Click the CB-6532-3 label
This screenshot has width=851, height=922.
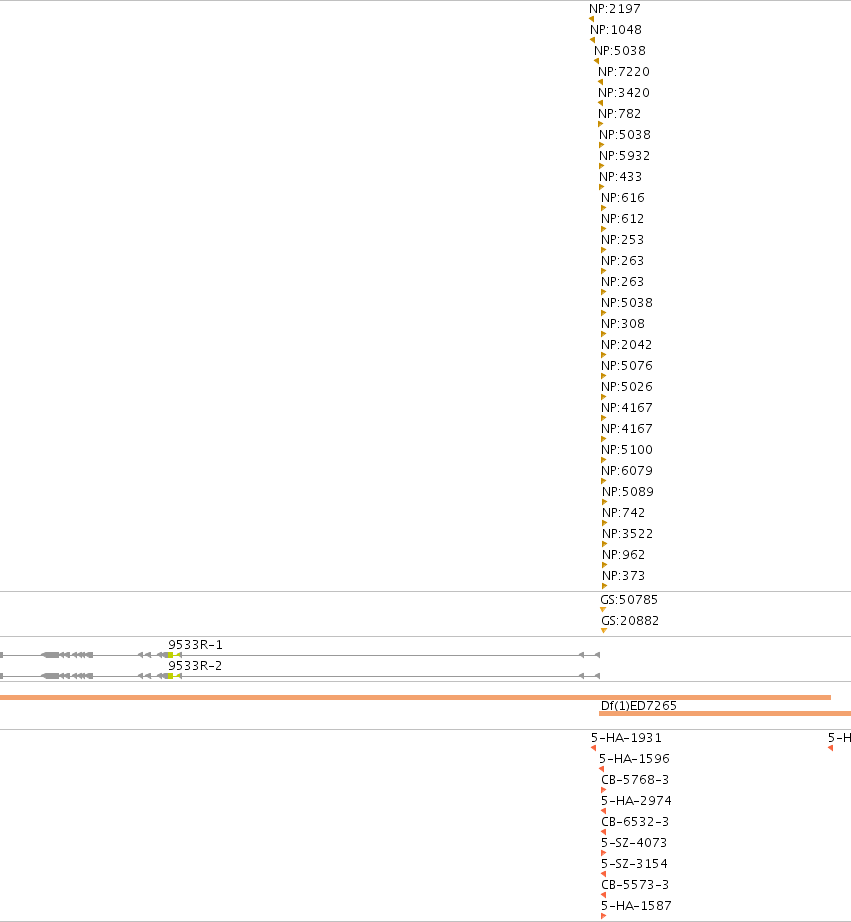coord(635,822)
